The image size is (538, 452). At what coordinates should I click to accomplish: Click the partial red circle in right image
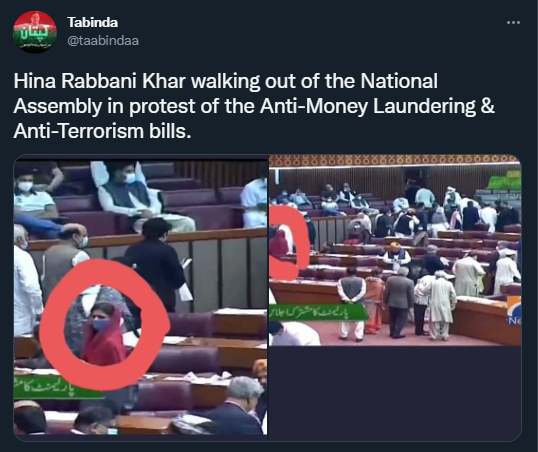tap(288, 242)
